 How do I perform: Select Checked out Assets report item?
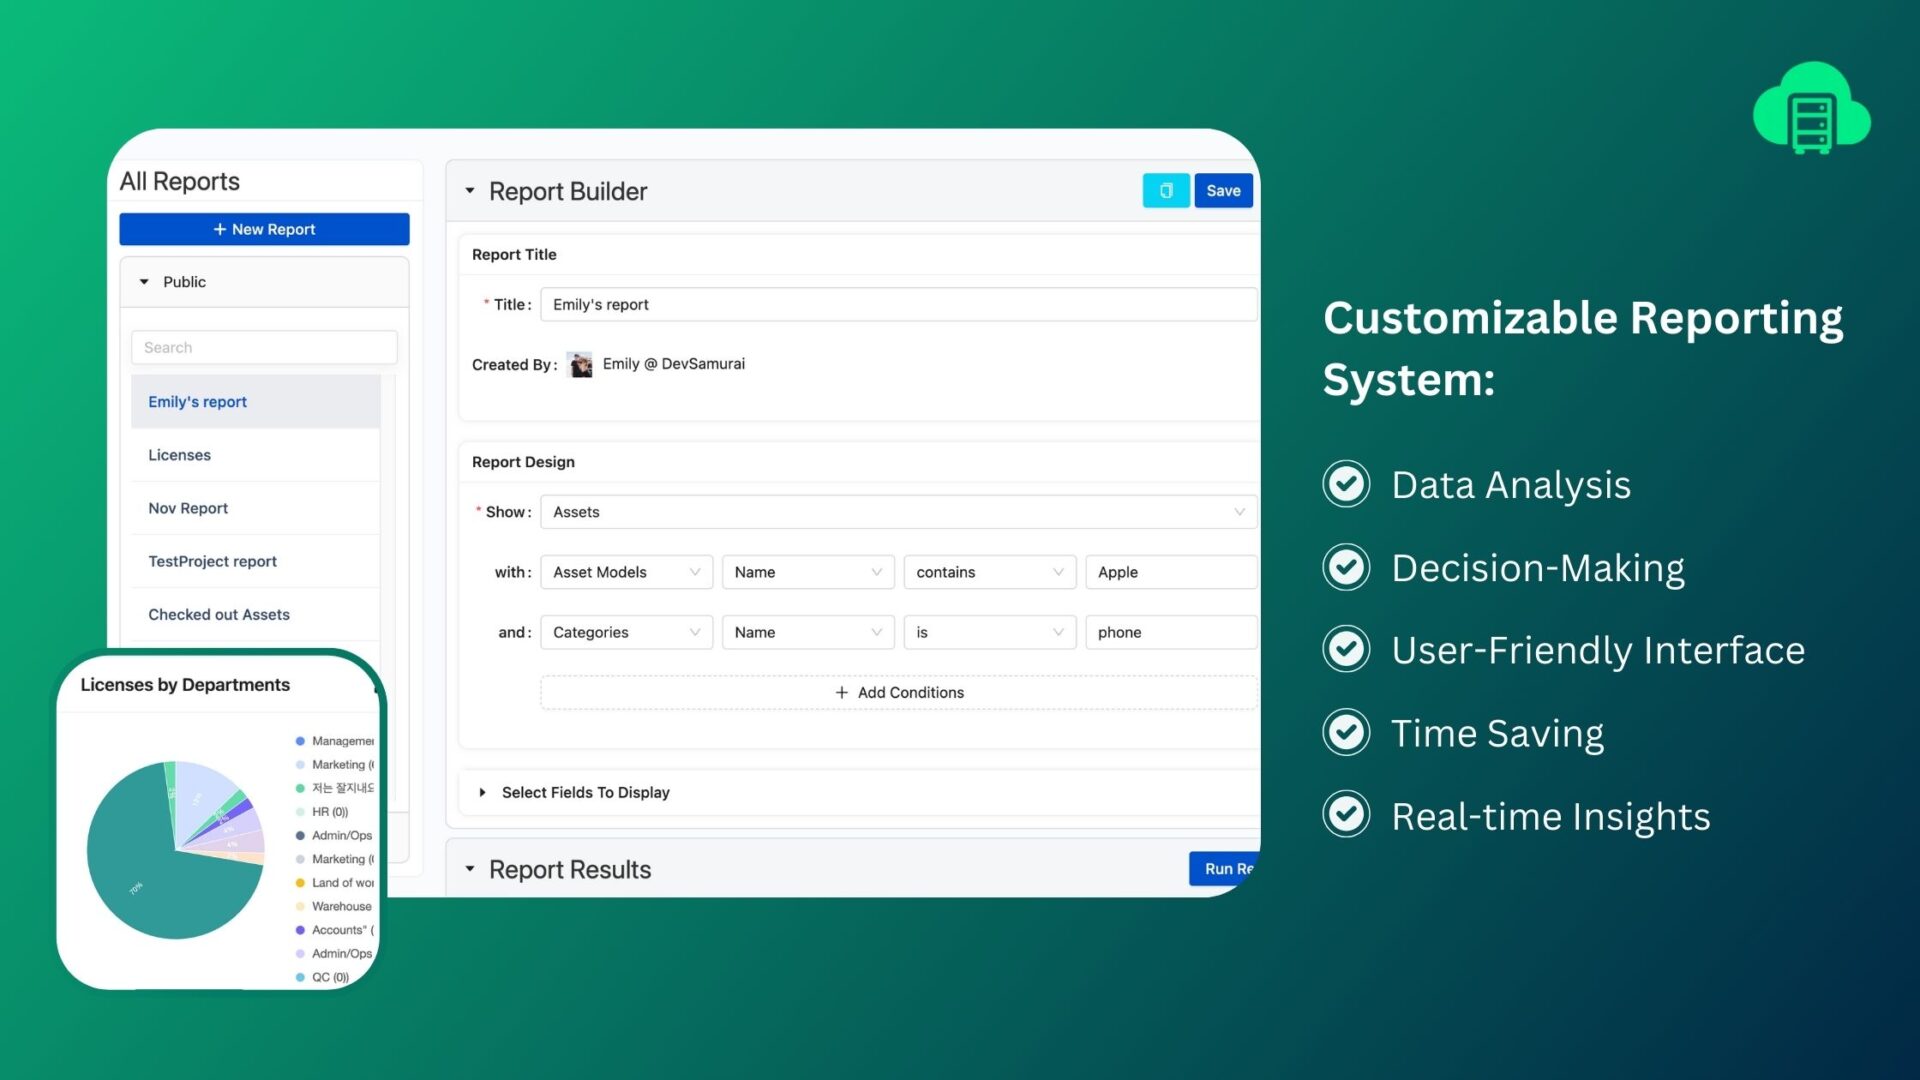coord(219,613)
